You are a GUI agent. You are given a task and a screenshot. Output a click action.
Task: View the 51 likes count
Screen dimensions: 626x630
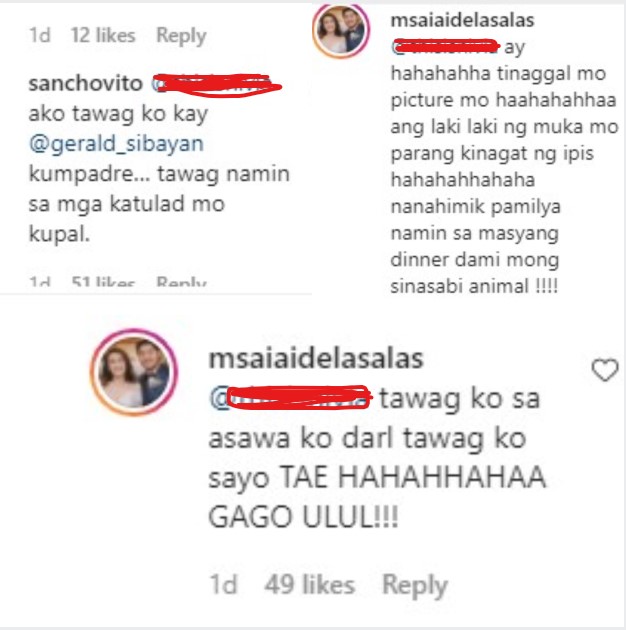103,282
